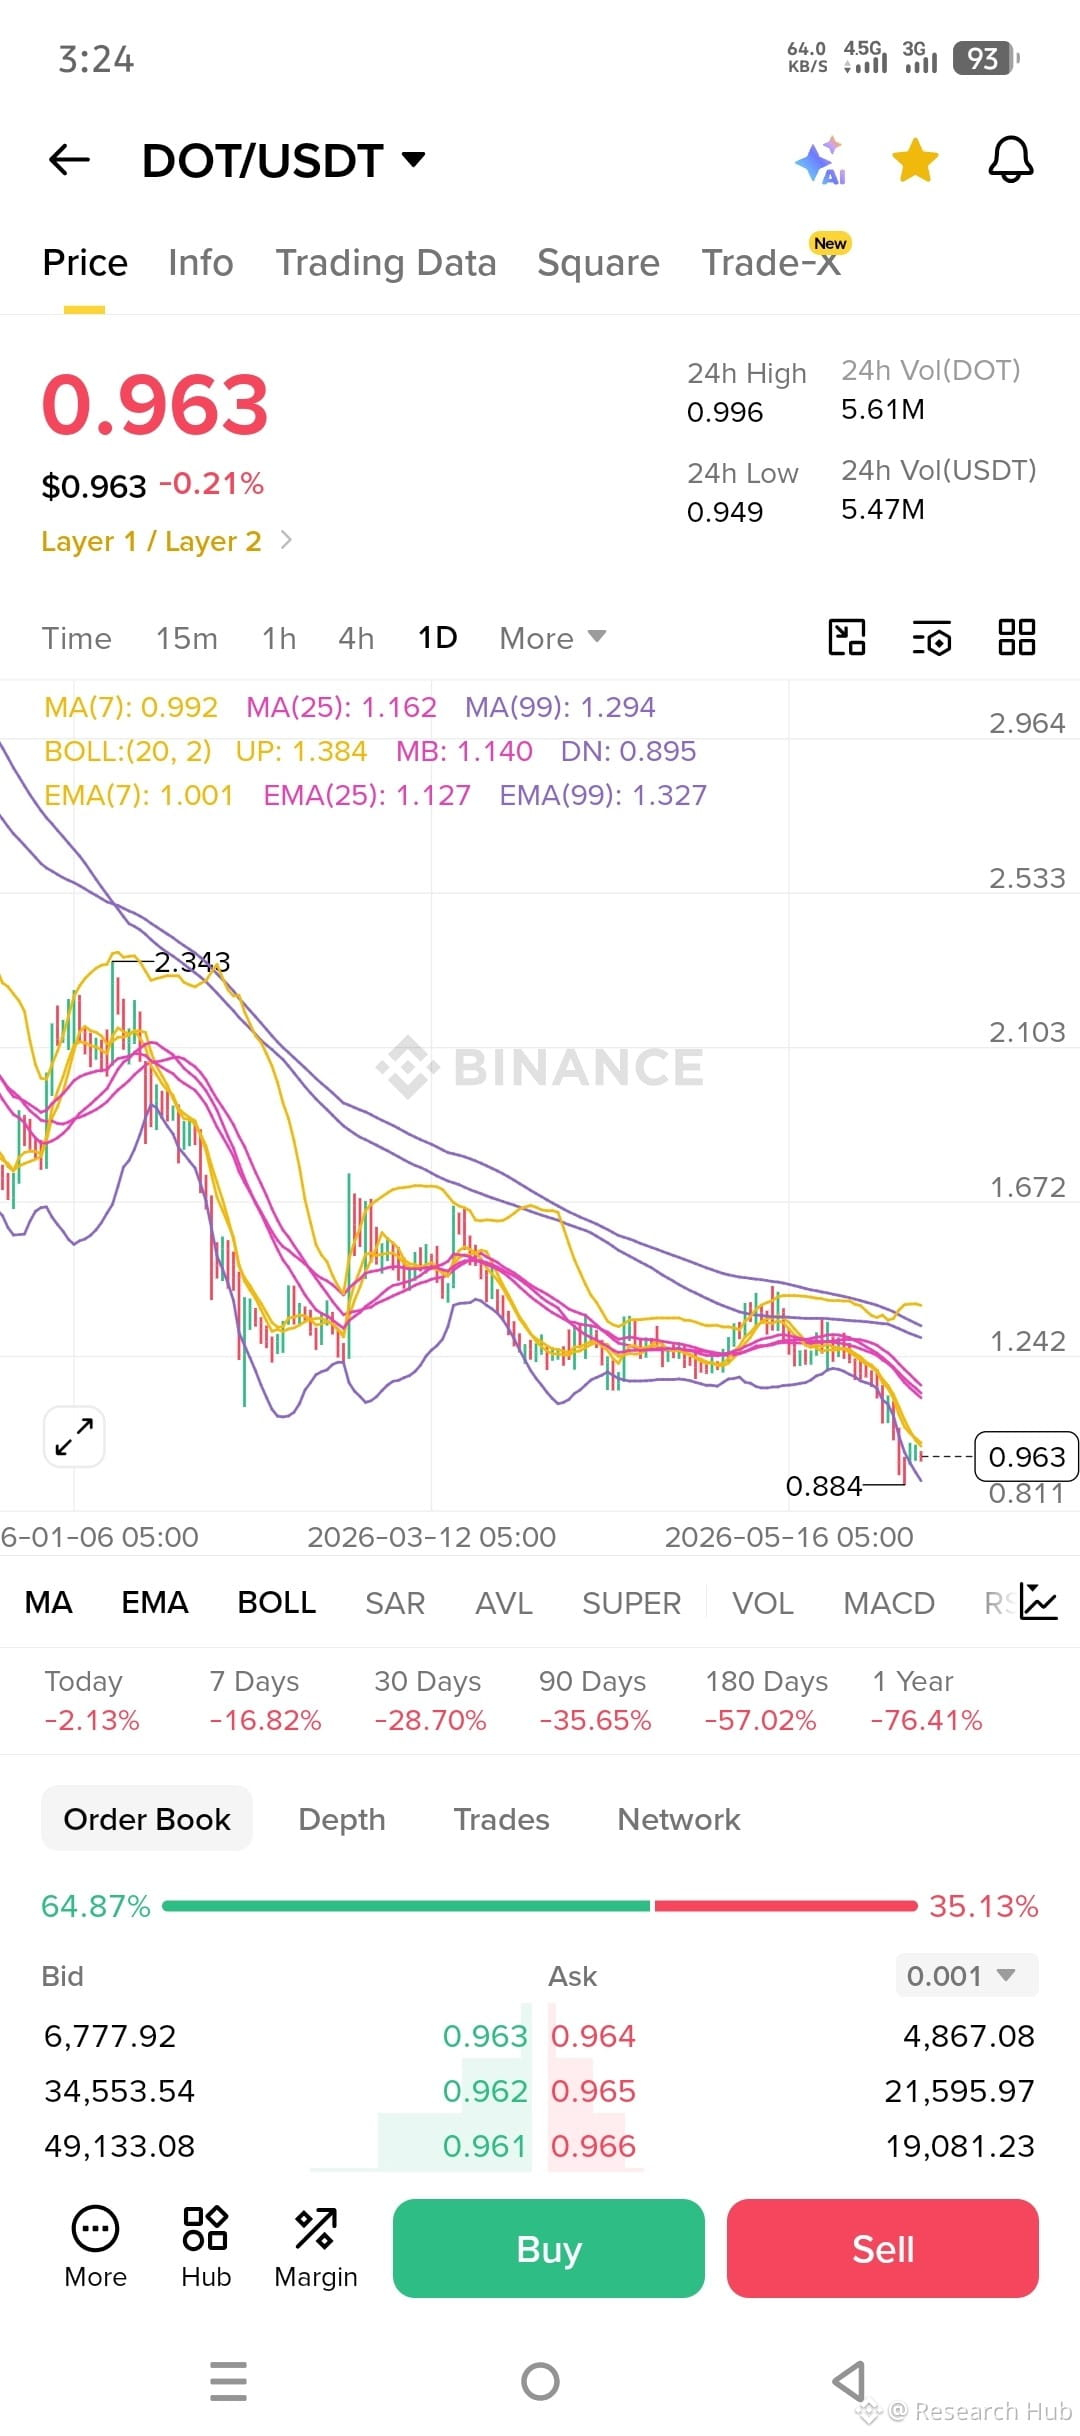Tap the 7 Days -16.82% performance value
The height and width of the screenshot is (2436, 1080).
[x=265, y=1721]
